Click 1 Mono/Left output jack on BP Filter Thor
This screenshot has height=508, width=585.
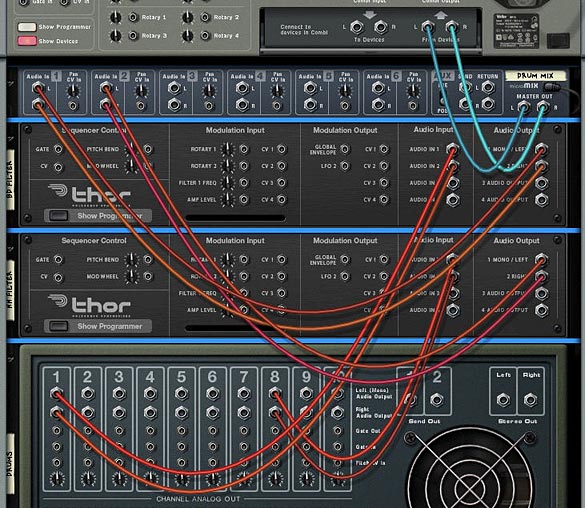(541, 149)
